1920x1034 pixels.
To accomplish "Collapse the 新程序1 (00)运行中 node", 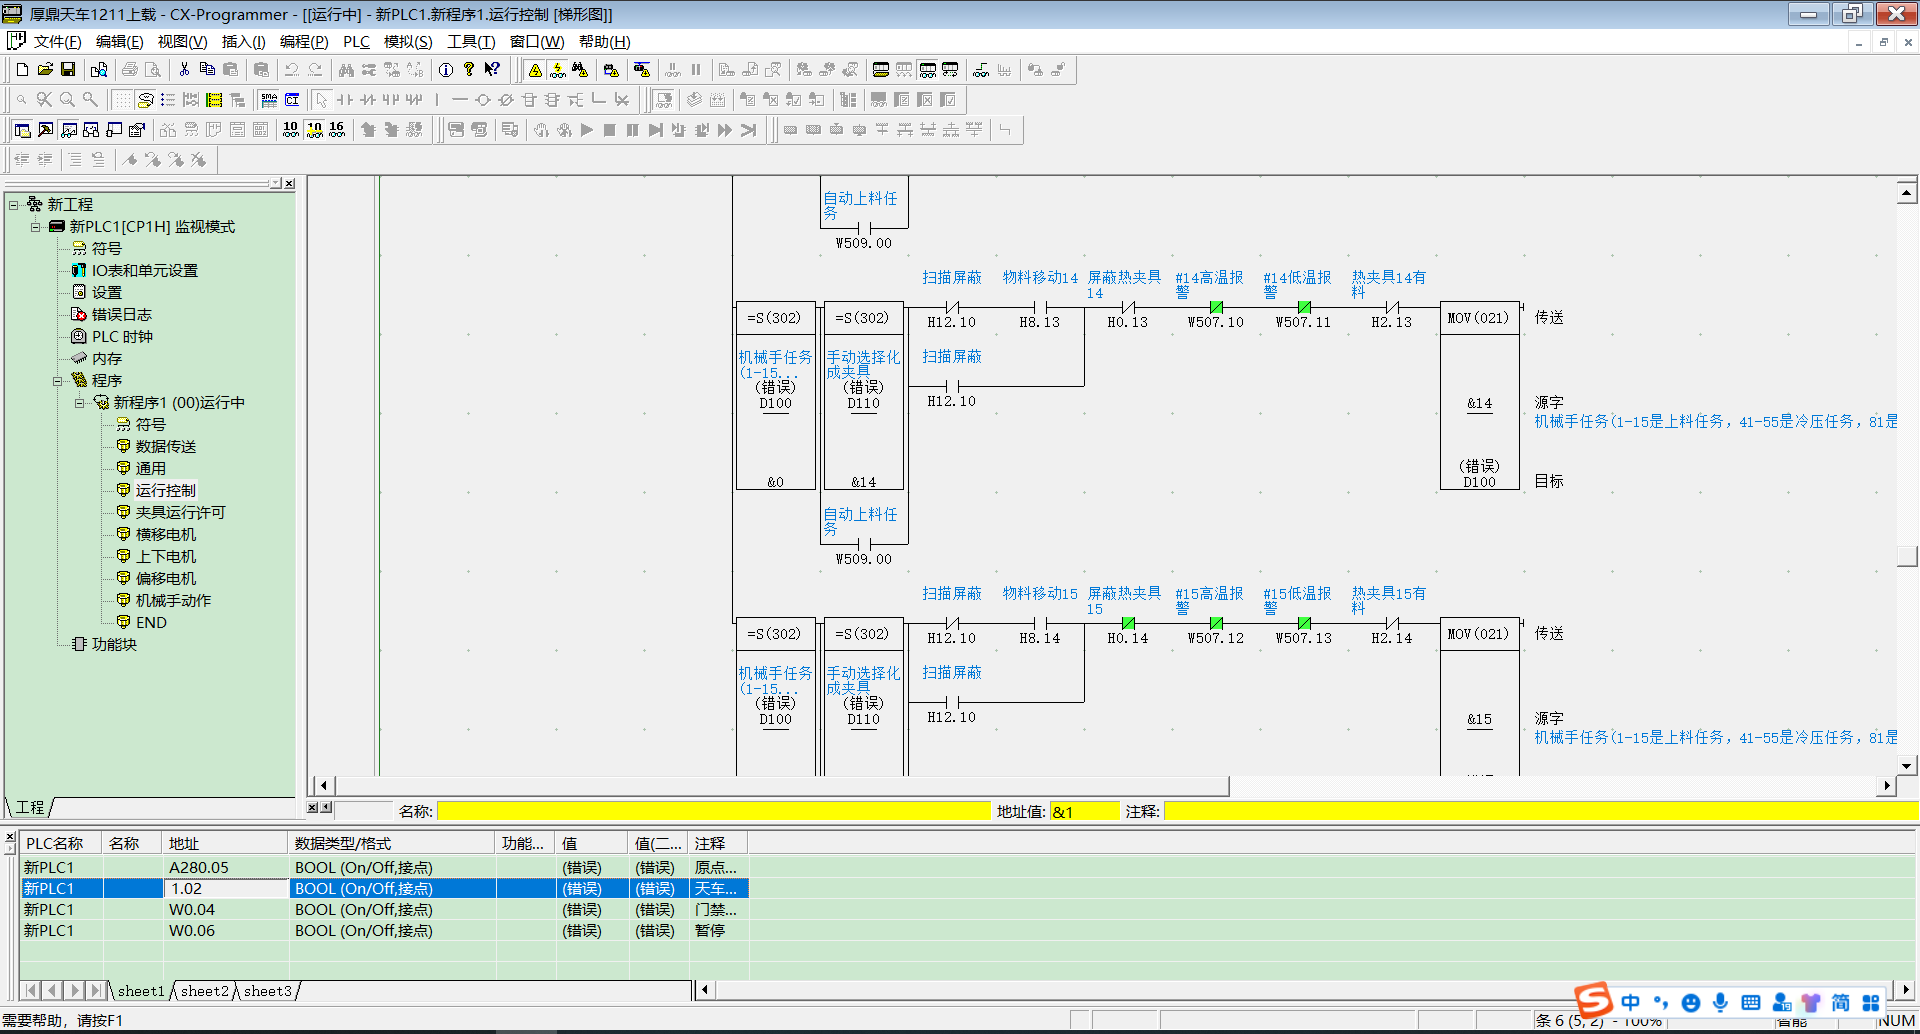I will click(80, 403).
